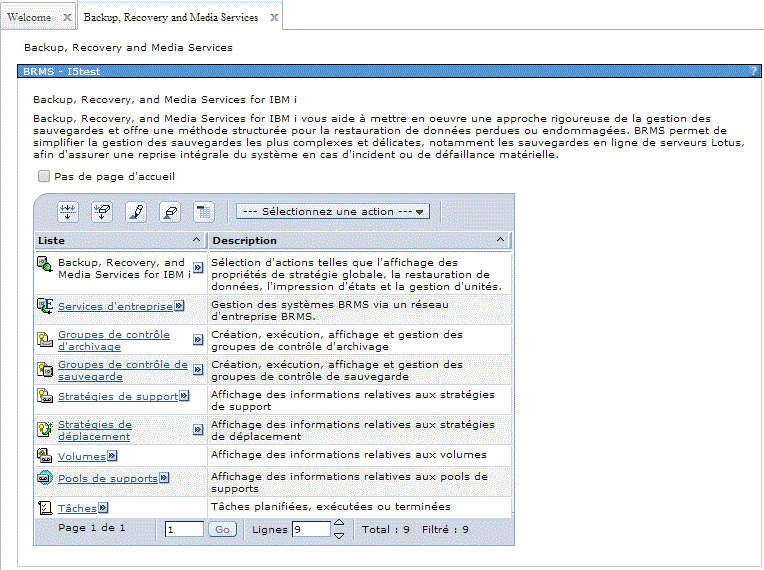Screen dimensions: 764x570
Task: Click the Edit sort pencil icon
Action: (x=136, y=212)
